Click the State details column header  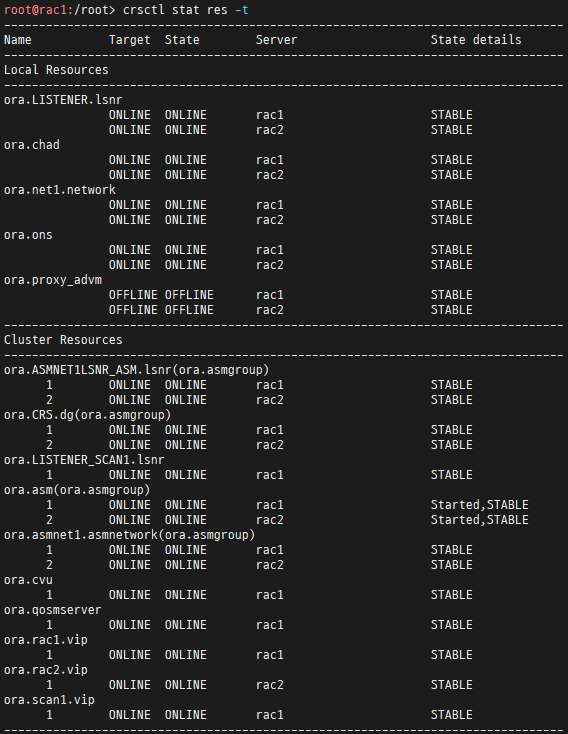coord(476,40)
